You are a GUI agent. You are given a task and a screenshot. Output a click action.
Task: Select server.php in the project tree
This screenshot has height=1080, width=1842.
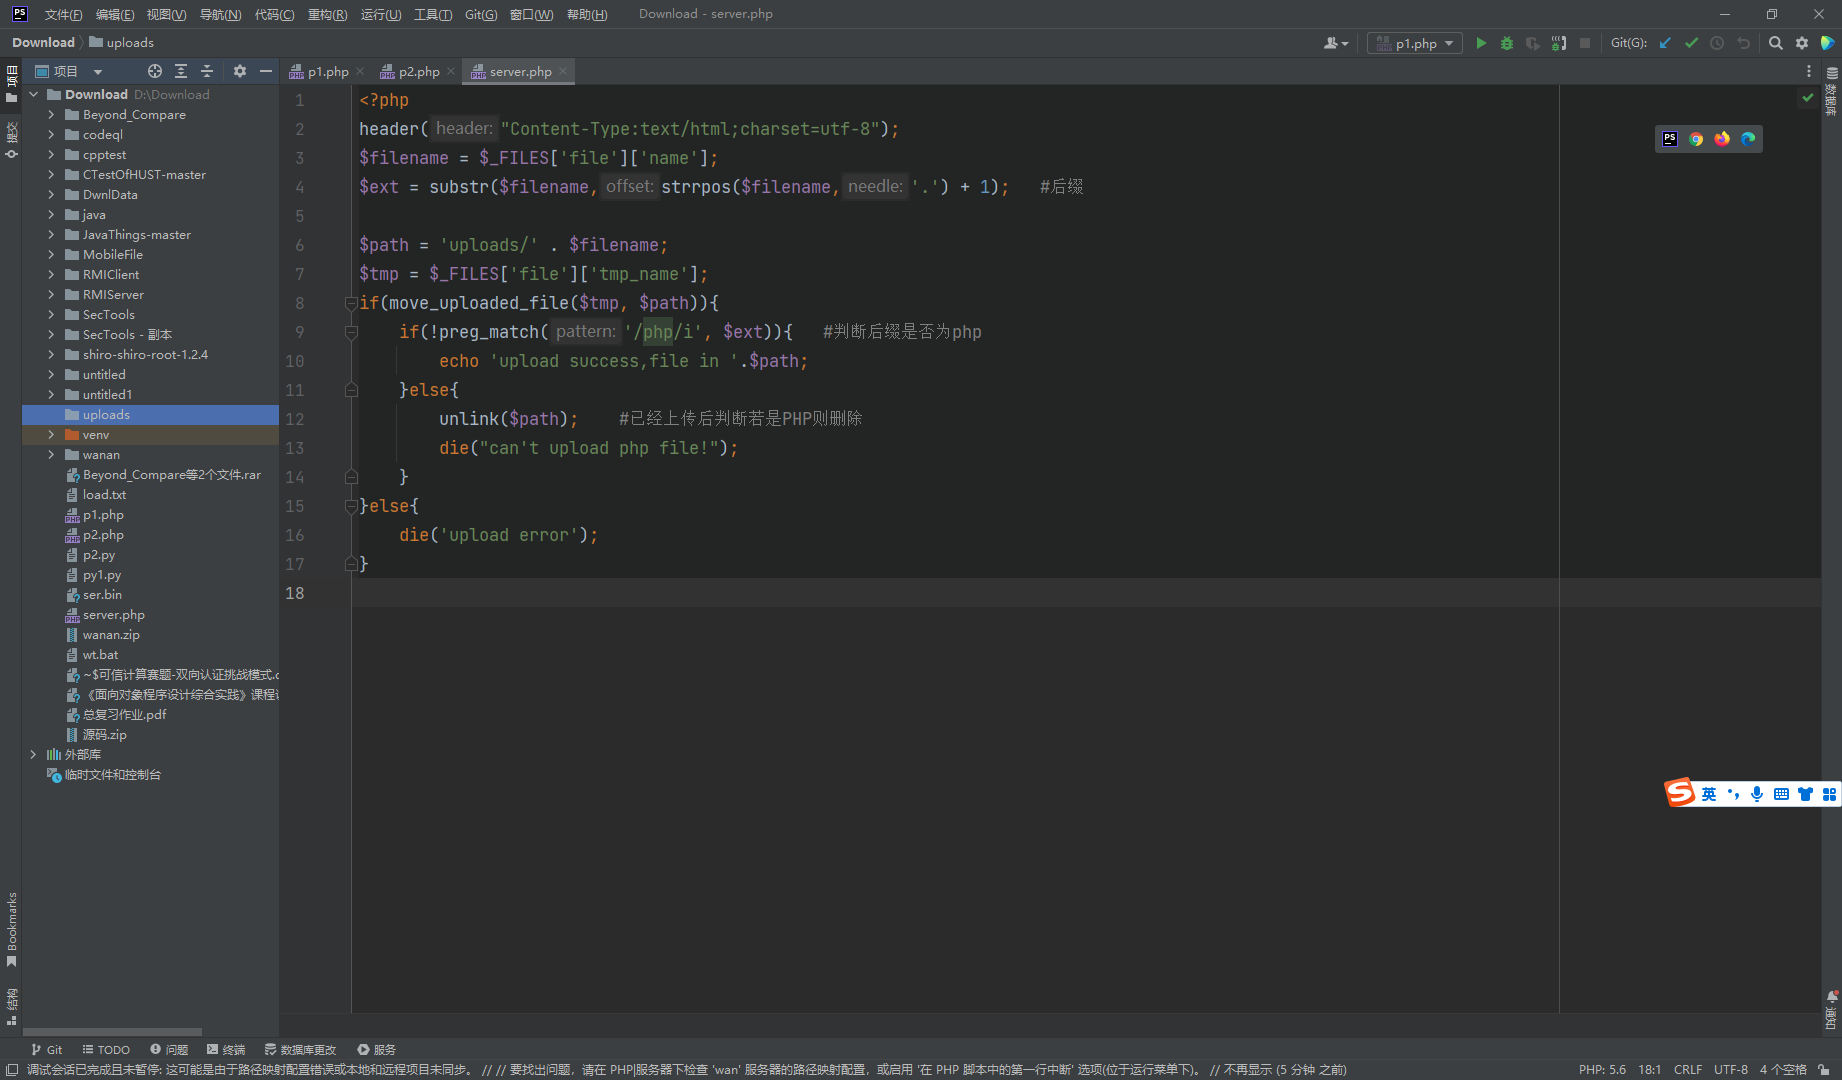(113, 615)
